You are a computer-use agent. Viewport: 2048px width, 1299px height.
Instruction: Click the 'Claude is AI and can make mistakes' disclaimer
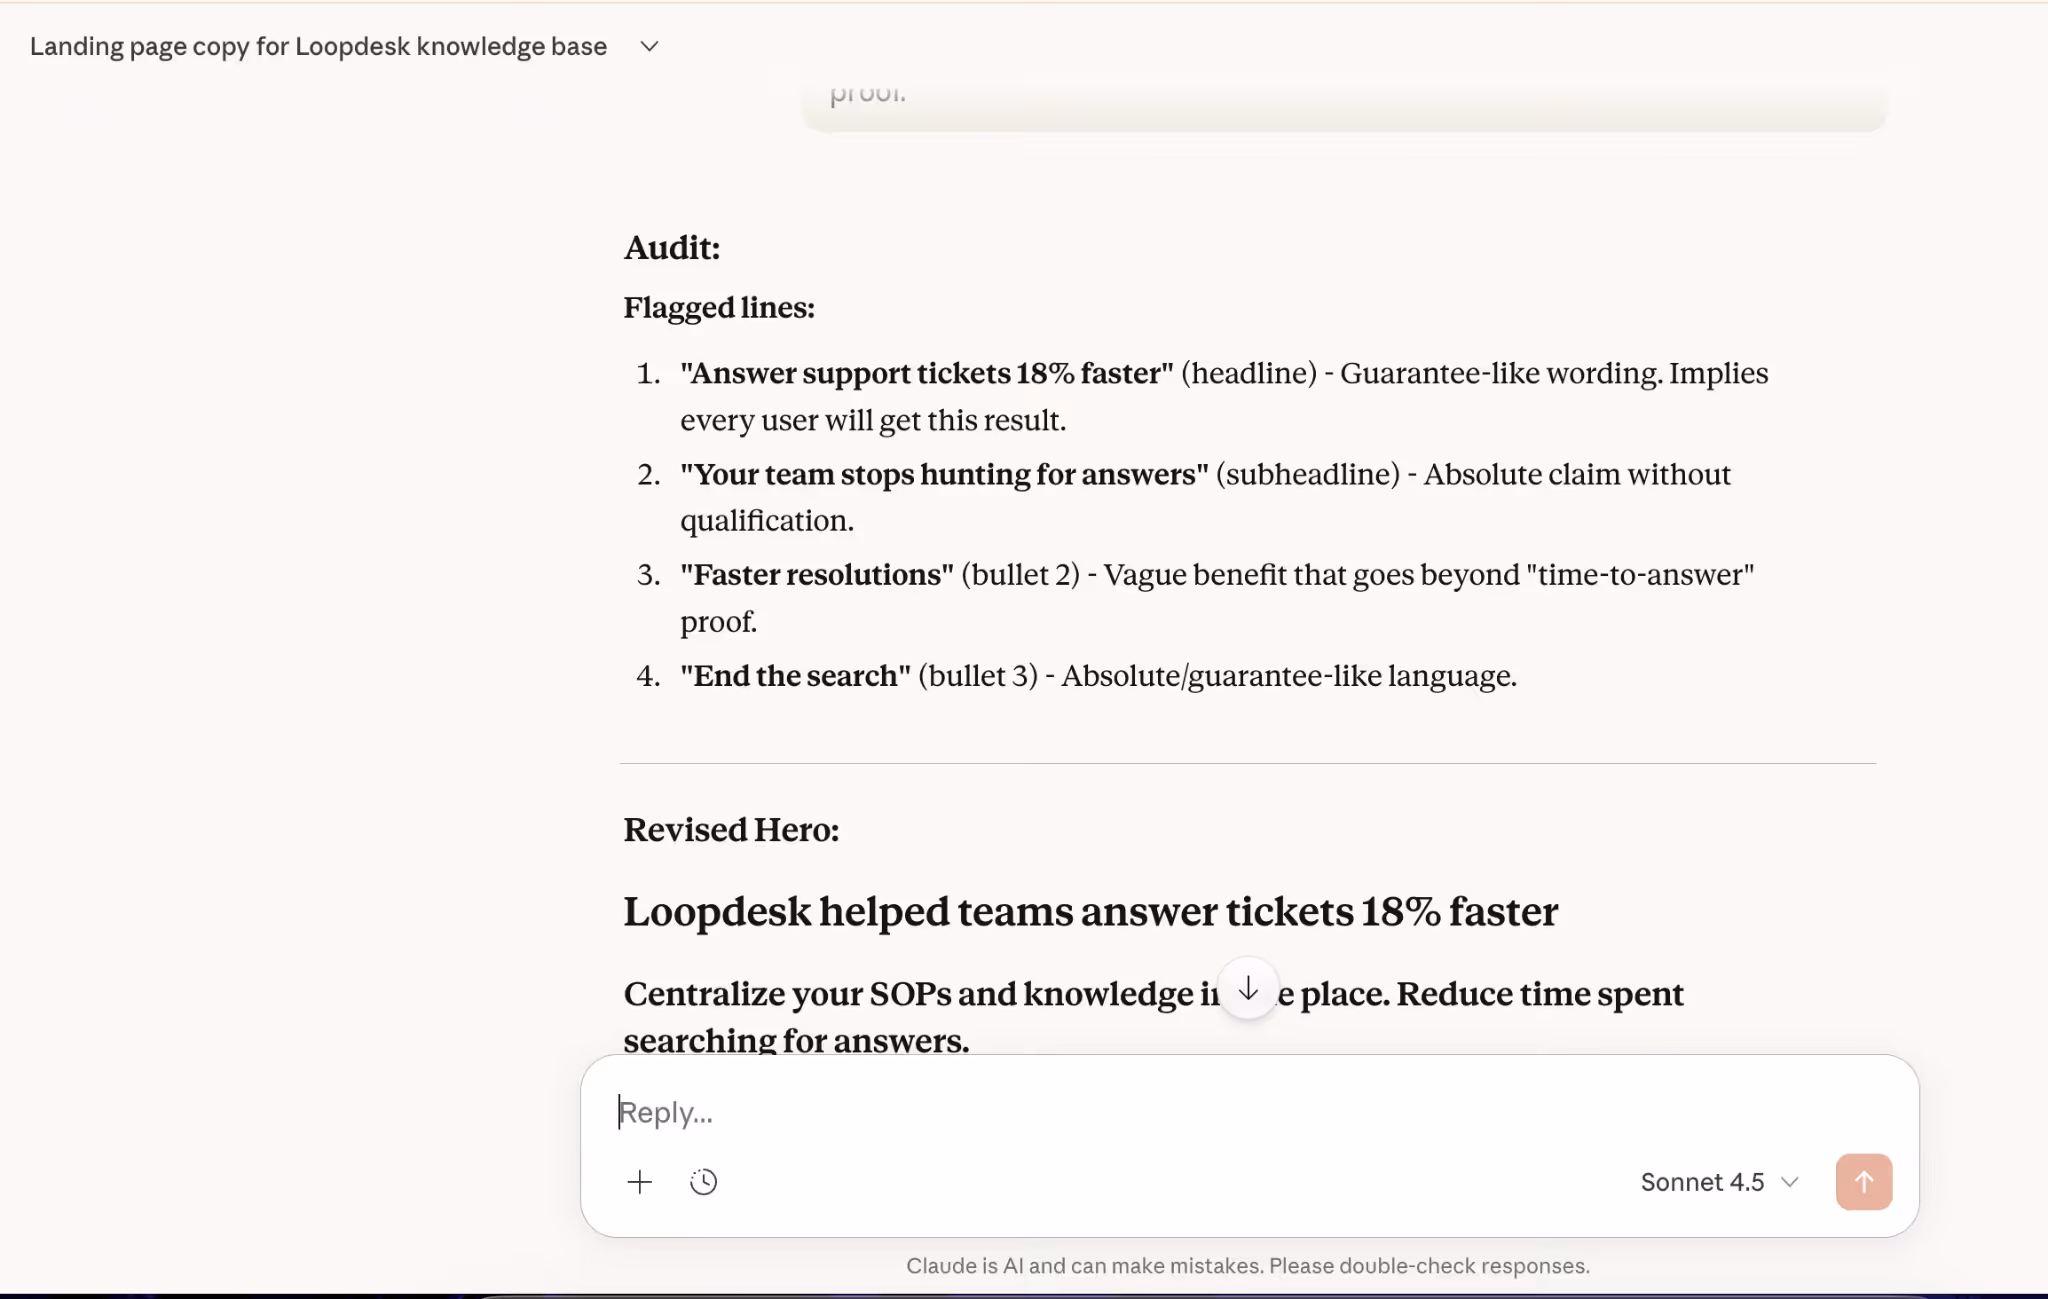[x=1248, y=1266]
